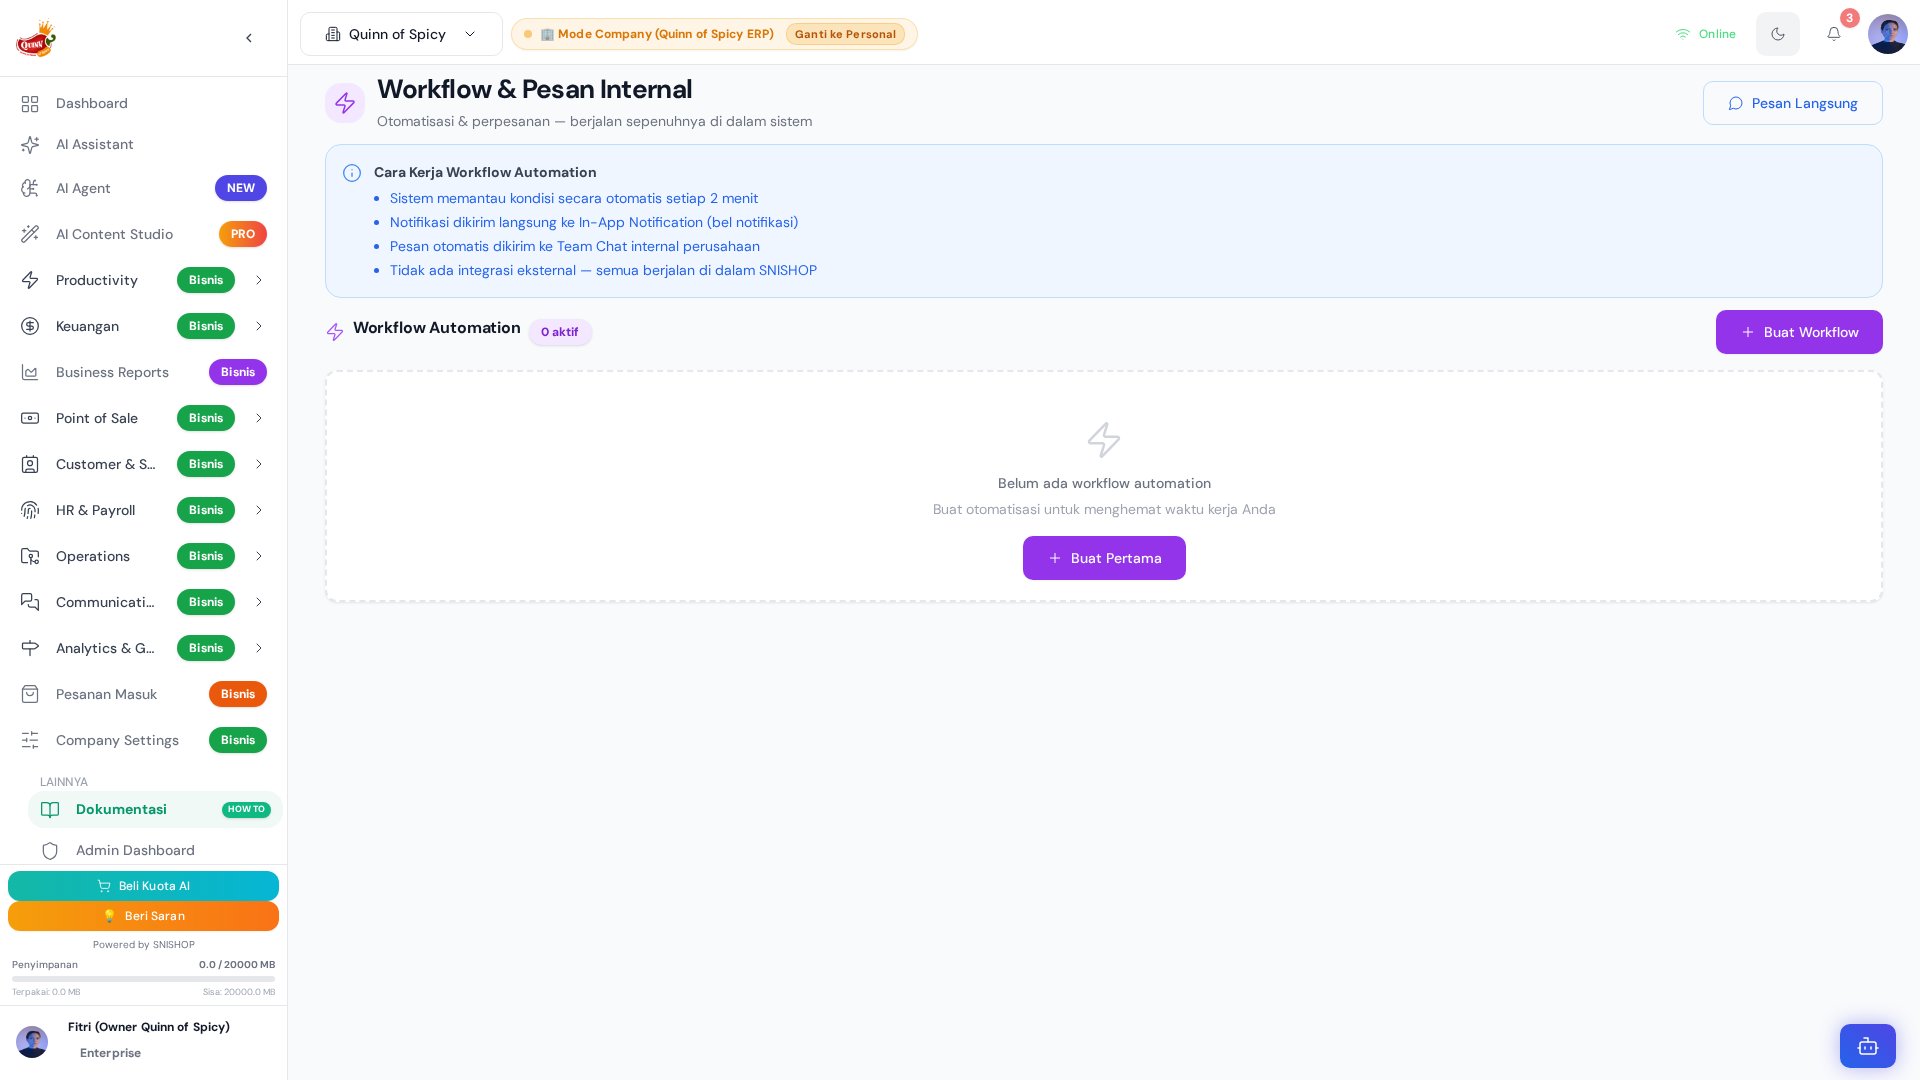Click the Online status indicator
Screen dimensions: 1920x1080
click(x=1705, y=34)
